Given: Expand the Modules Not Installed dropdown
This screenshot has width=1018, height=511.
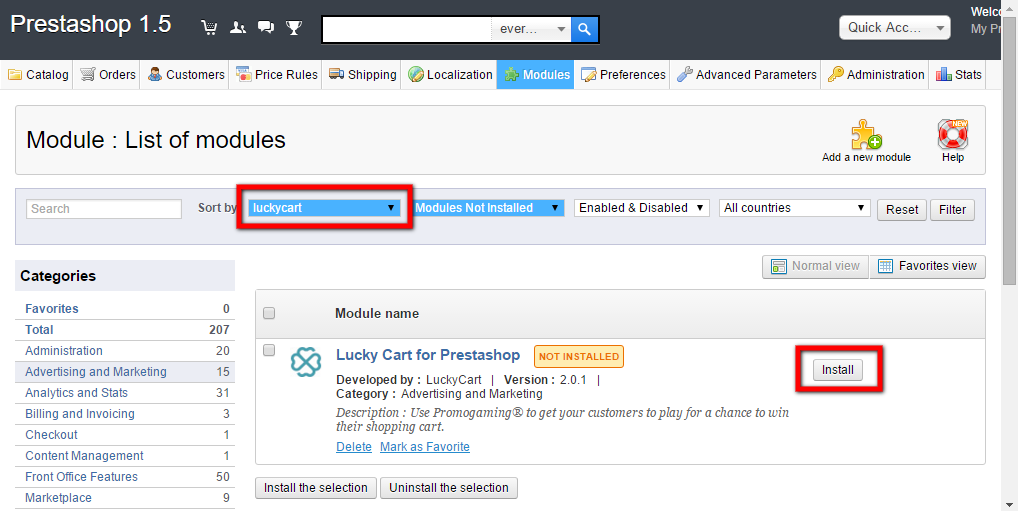Looking at the screenshot, I should point(488,208).
